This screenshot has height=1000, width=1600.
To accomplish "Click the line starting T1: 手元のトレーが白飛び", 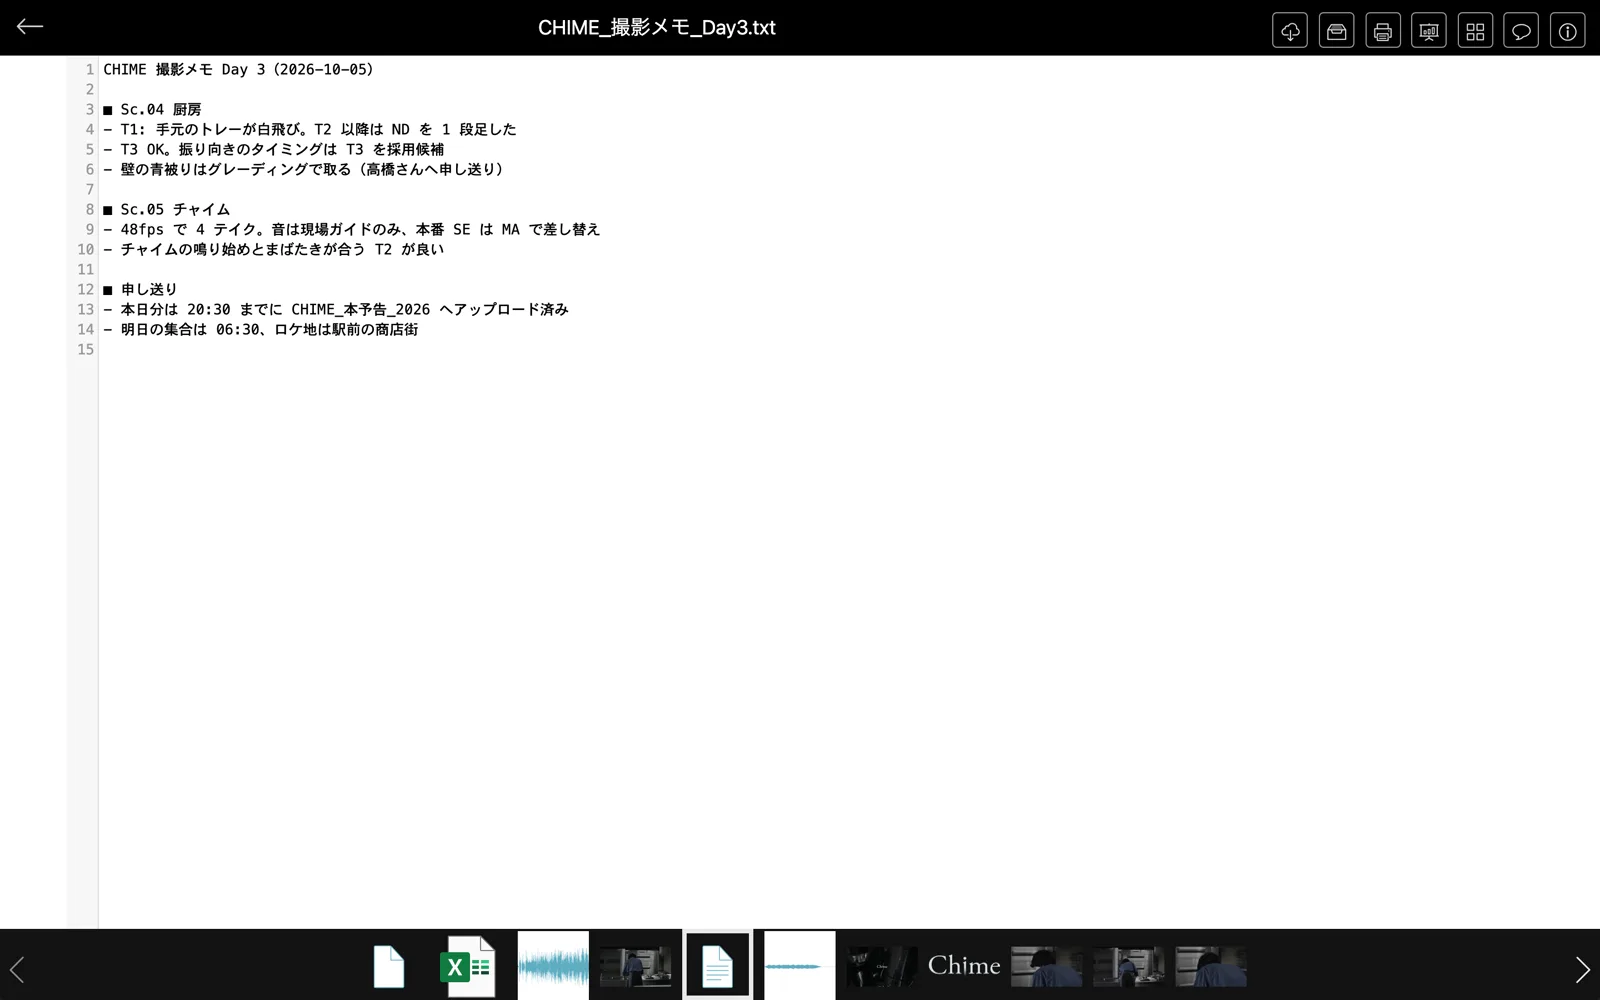I will (310, 129).
